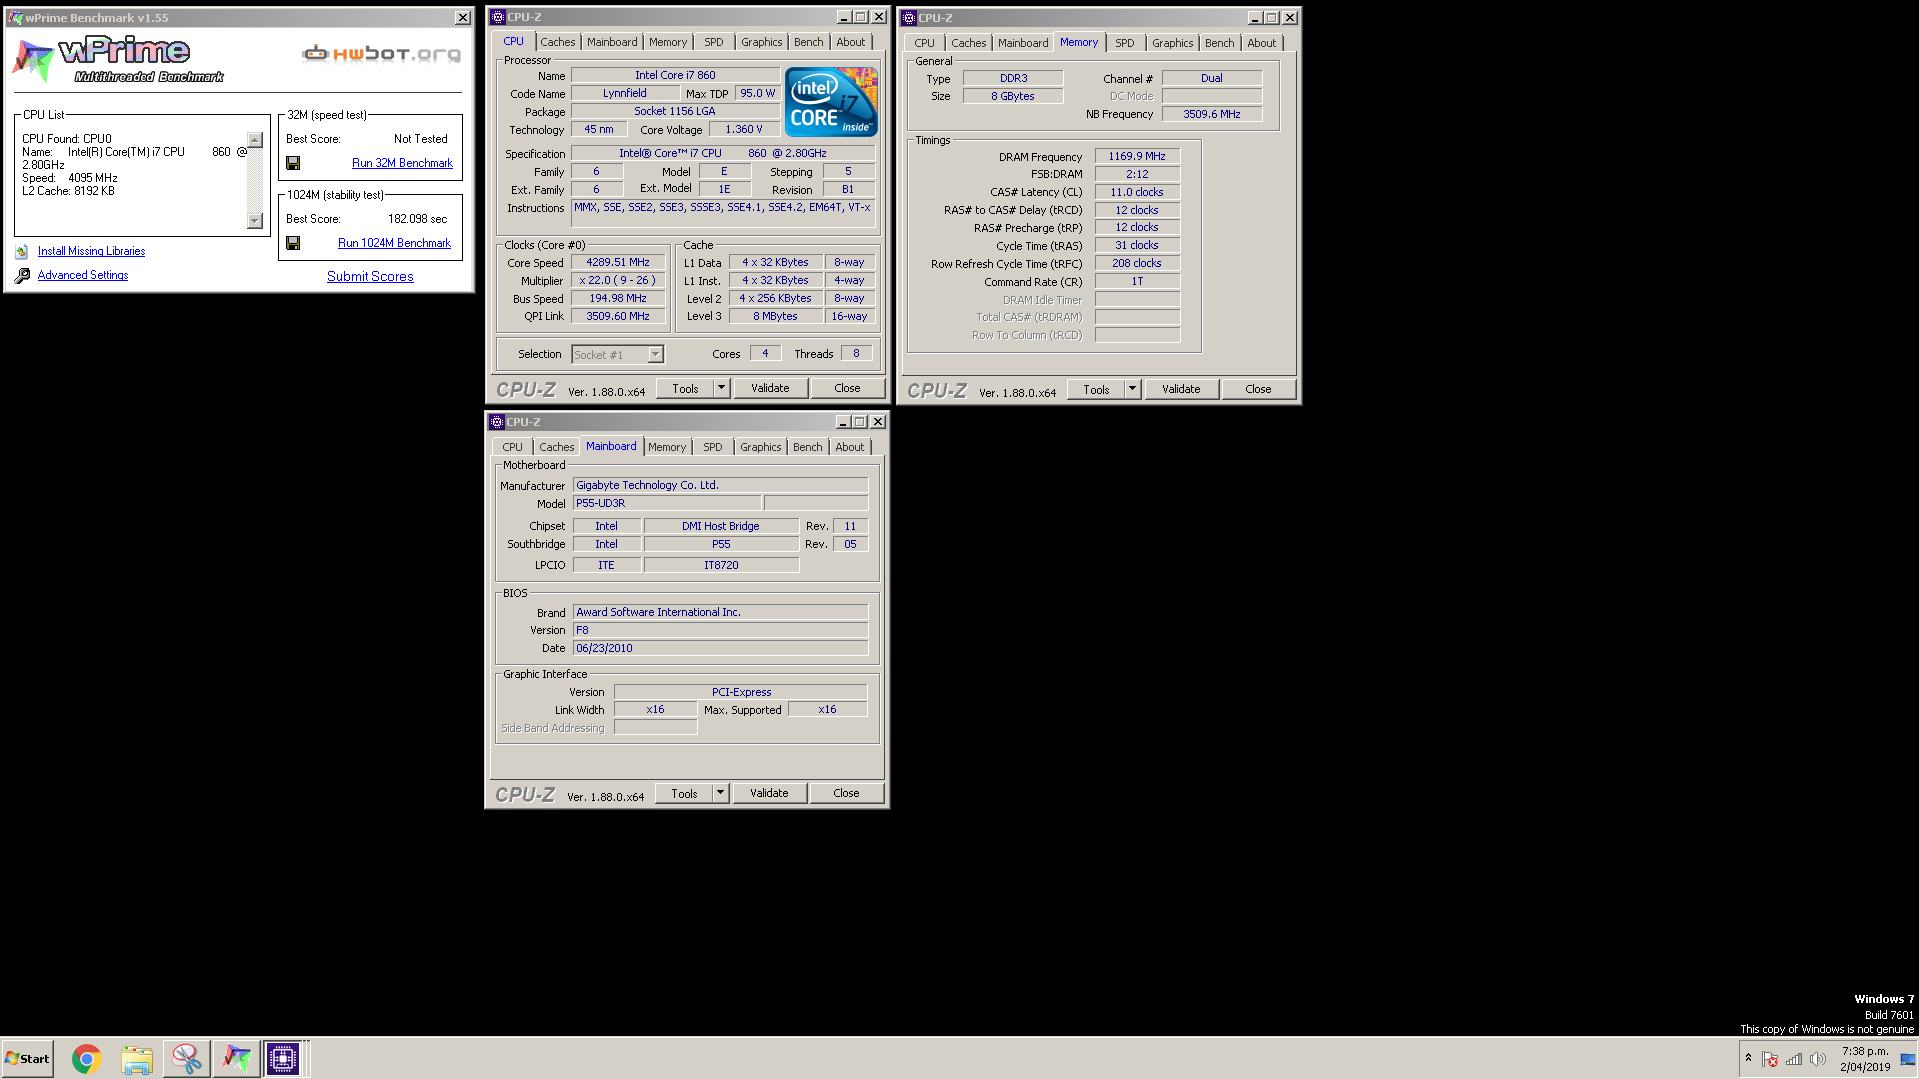
Task: Select CPU-Z icon in the taskbar
Action: [283, 1059]
